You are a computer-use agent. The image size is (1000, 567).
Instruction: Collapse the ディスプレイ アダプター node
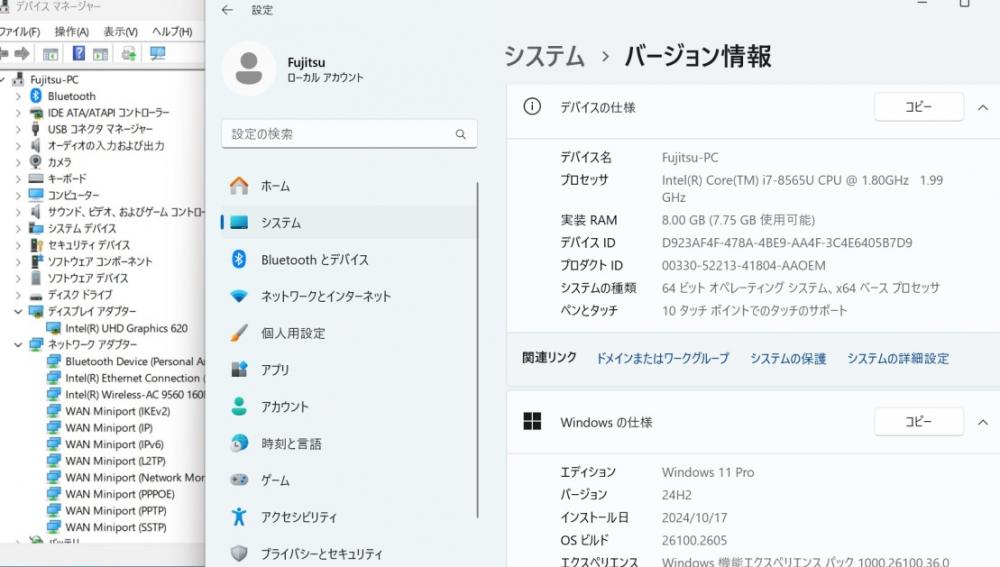point(18,311)
